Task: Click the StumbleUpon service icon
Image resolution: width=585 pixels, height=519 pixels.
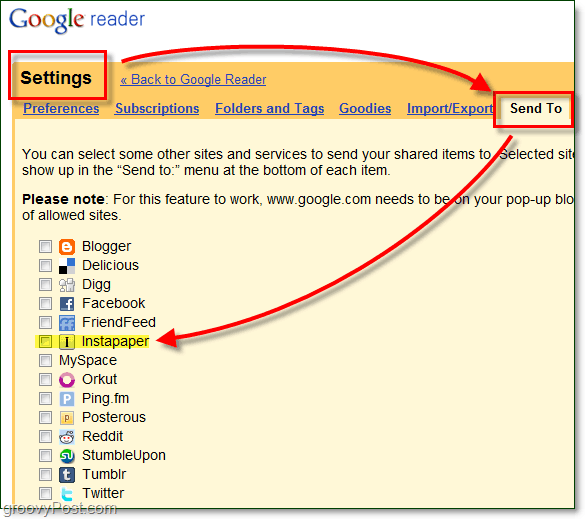Action: [67, 456]
